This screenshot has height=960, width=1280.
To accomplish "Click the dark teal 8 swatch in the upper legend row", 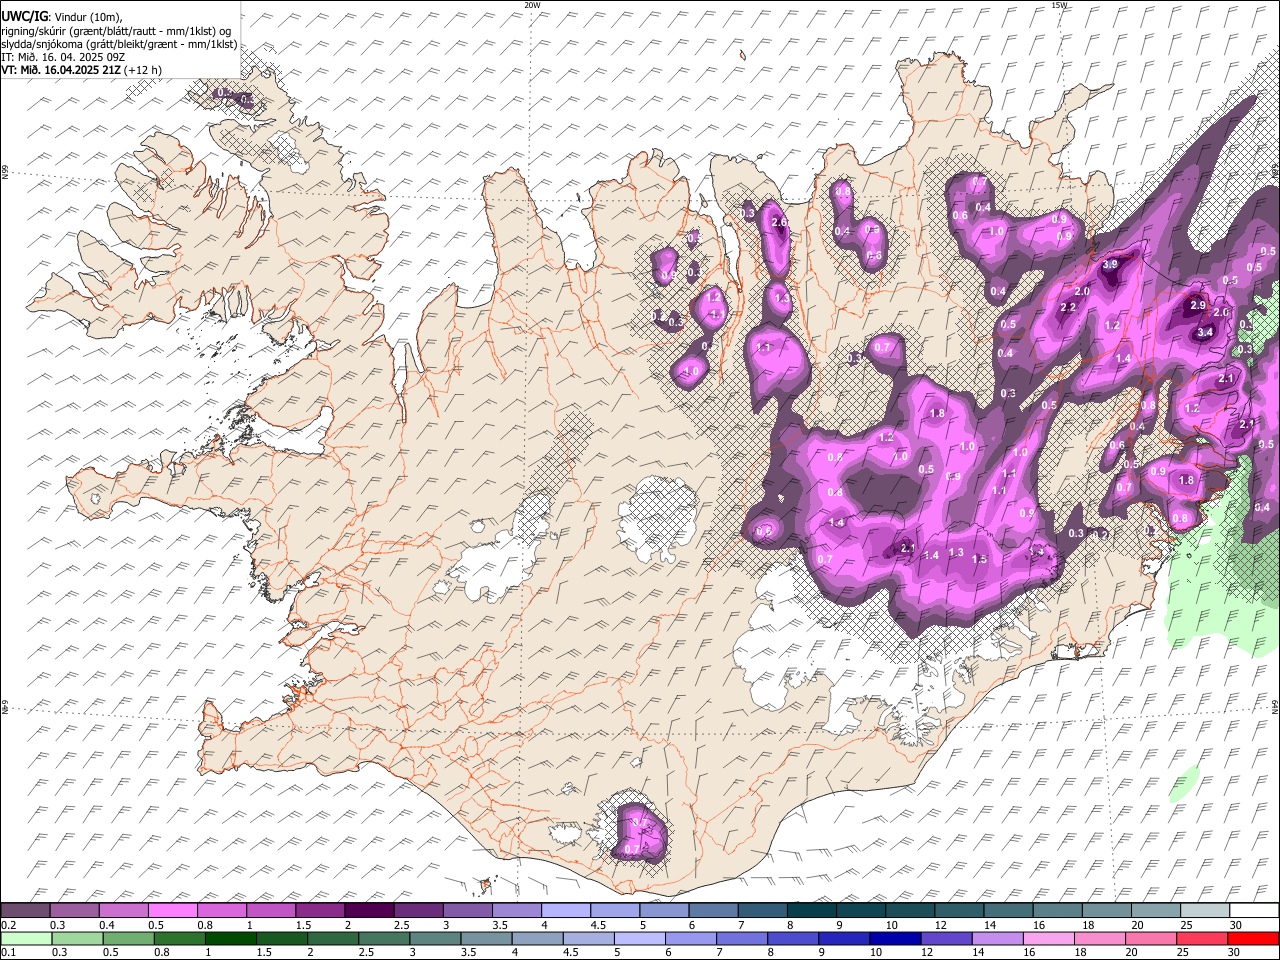I will coord(811,910).
